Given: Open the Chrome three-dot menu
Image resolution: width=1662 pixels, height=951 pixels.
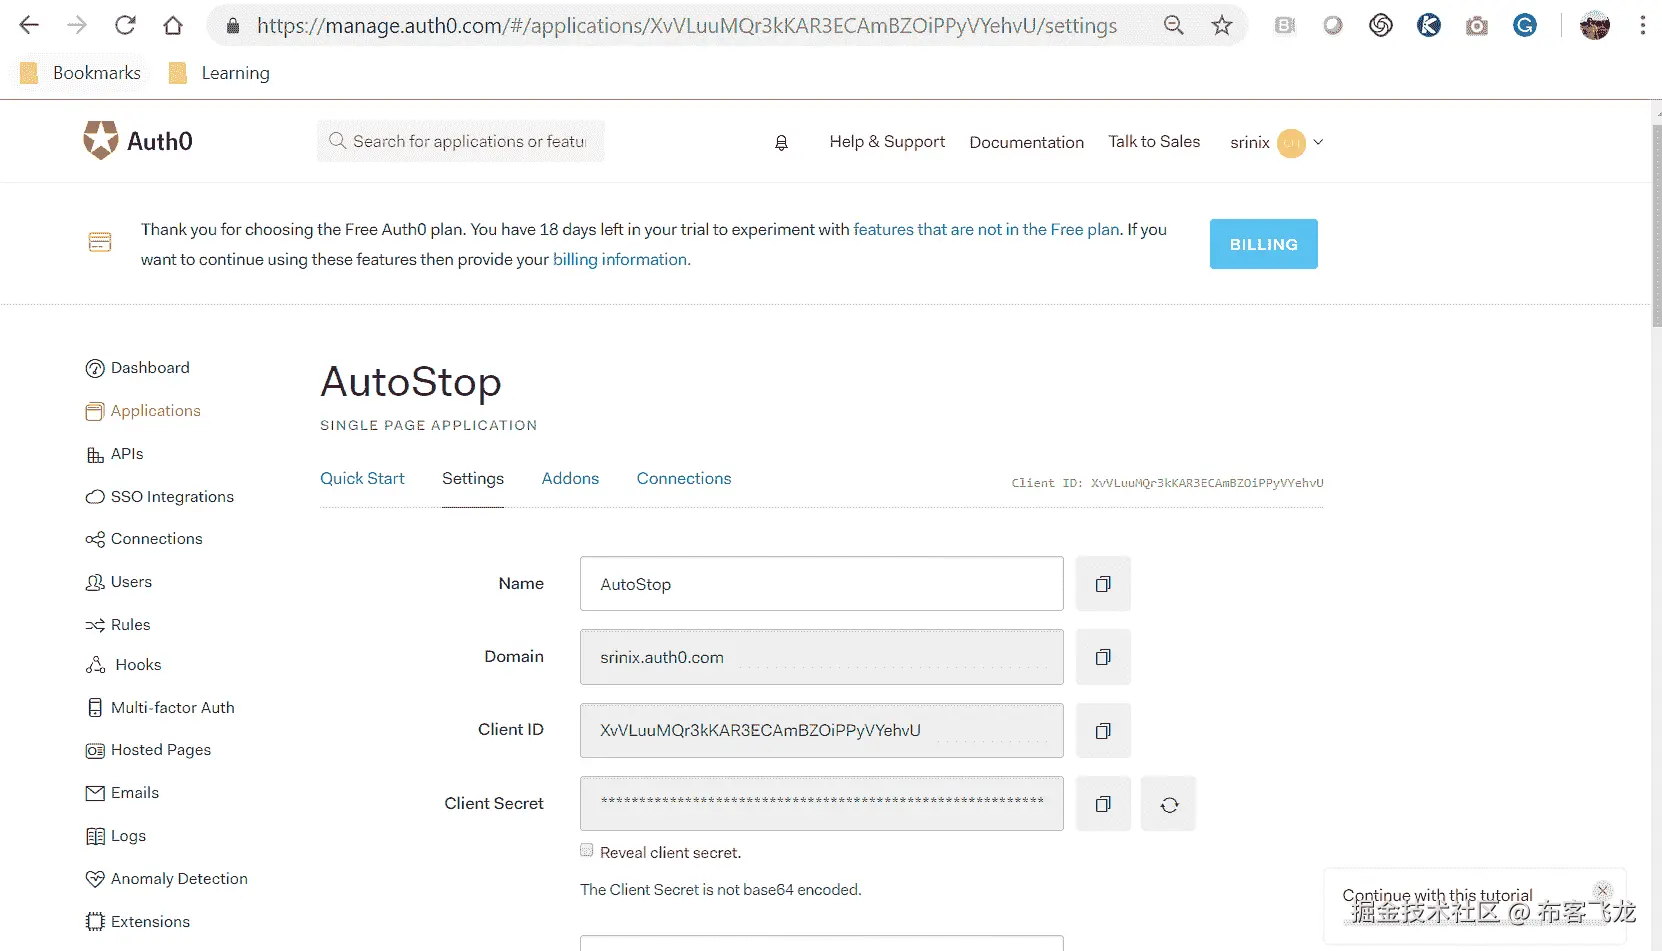Looking at the screenshot, I should (1642, 25).
